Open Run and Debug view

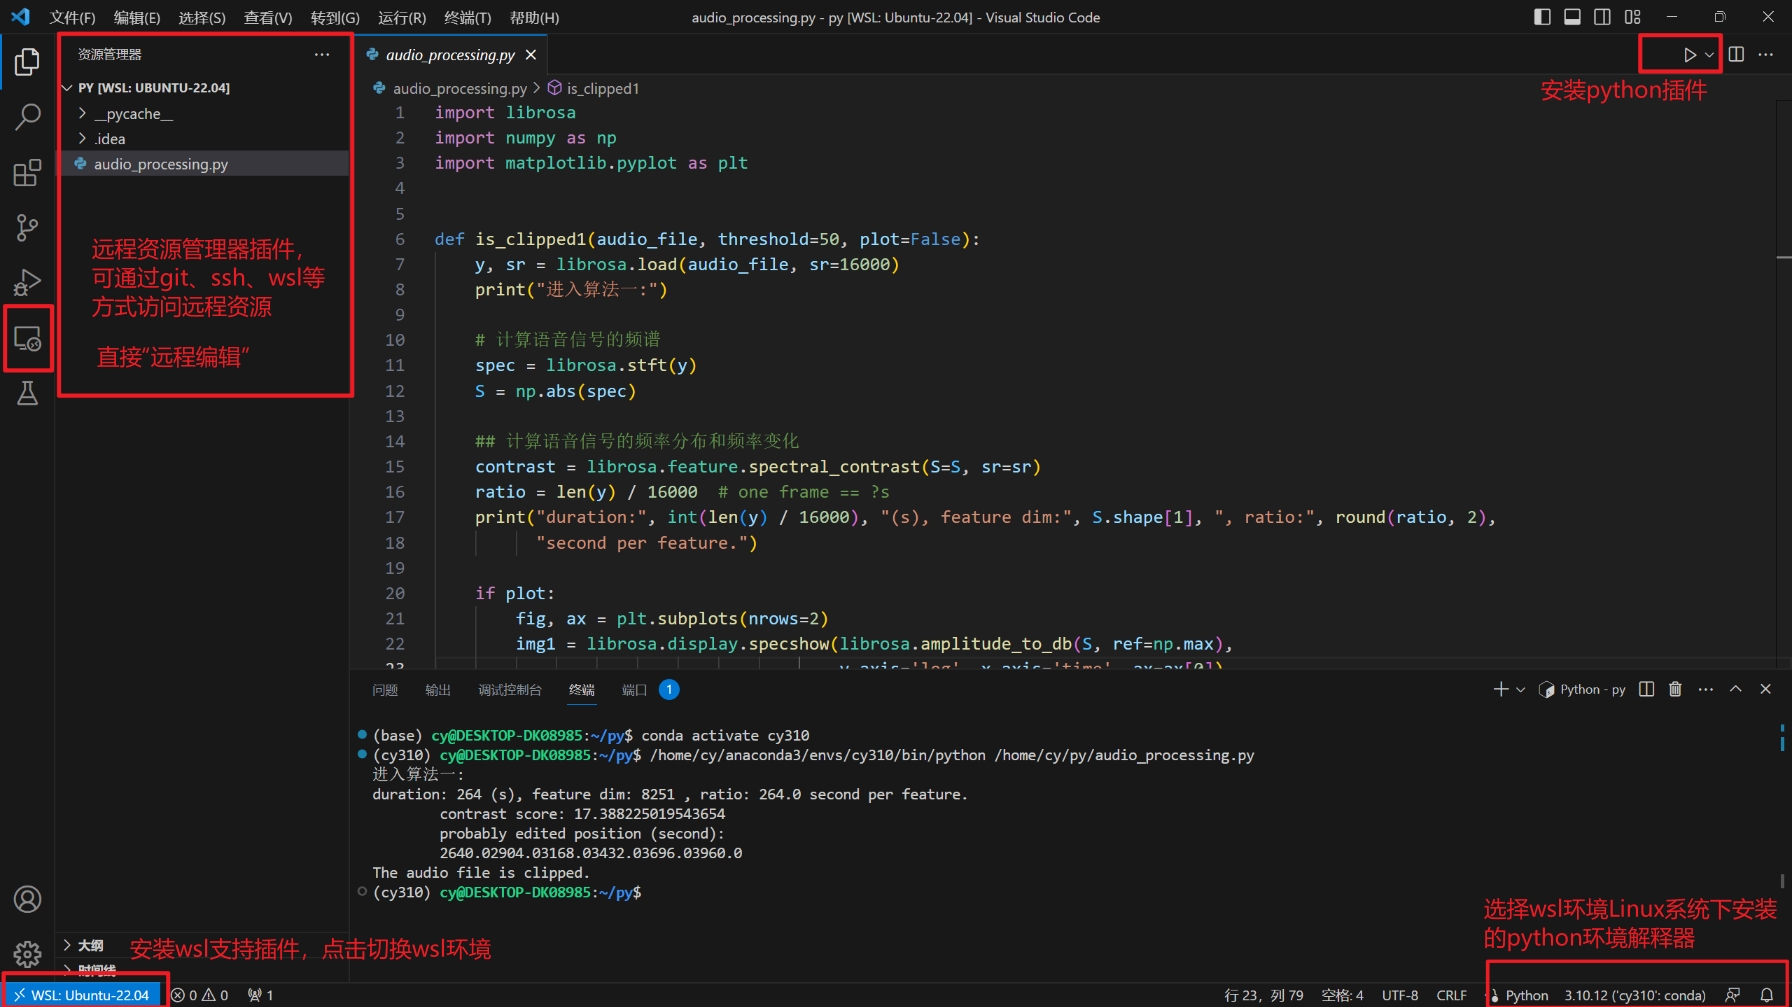(x=27, y=283)
